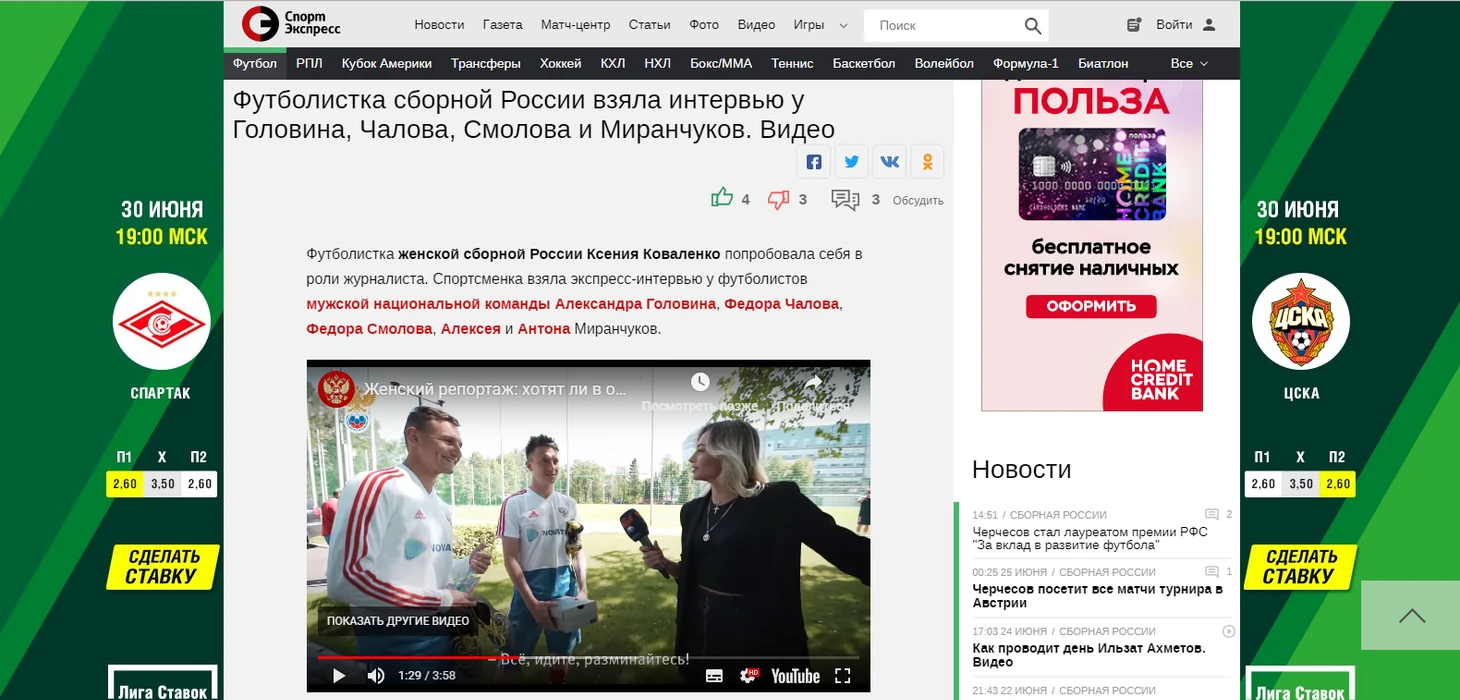The width and height of the screenshot is (1460, 700).
Task: Open the Александра Головина link
Action: (636, 304)
